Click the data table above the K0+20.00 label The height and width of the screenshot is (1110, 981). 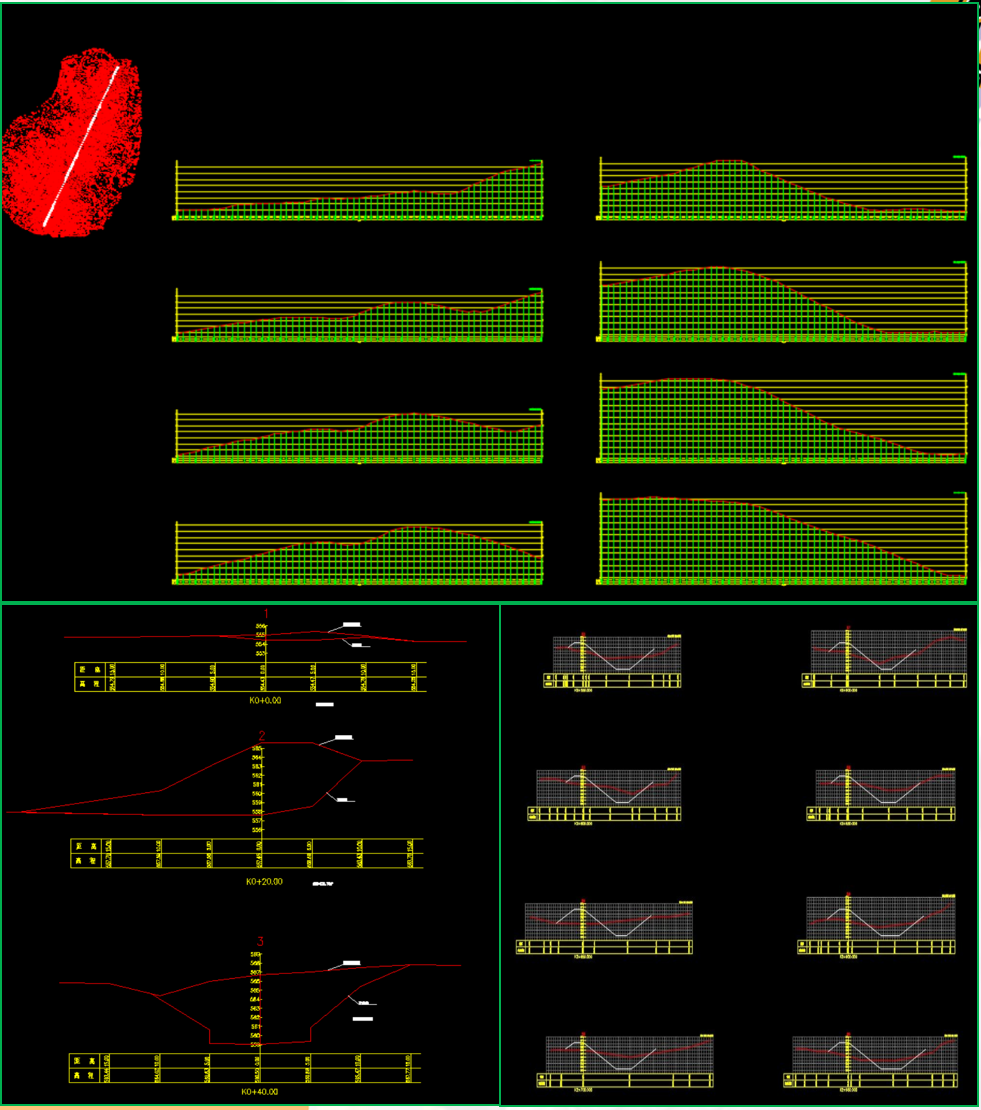247,853
